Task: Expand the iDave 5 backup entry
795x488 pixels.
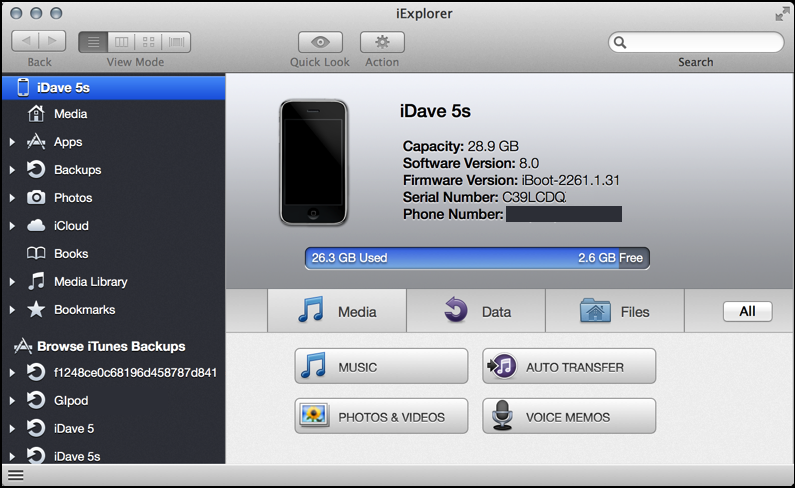Action: pos(12,429)
